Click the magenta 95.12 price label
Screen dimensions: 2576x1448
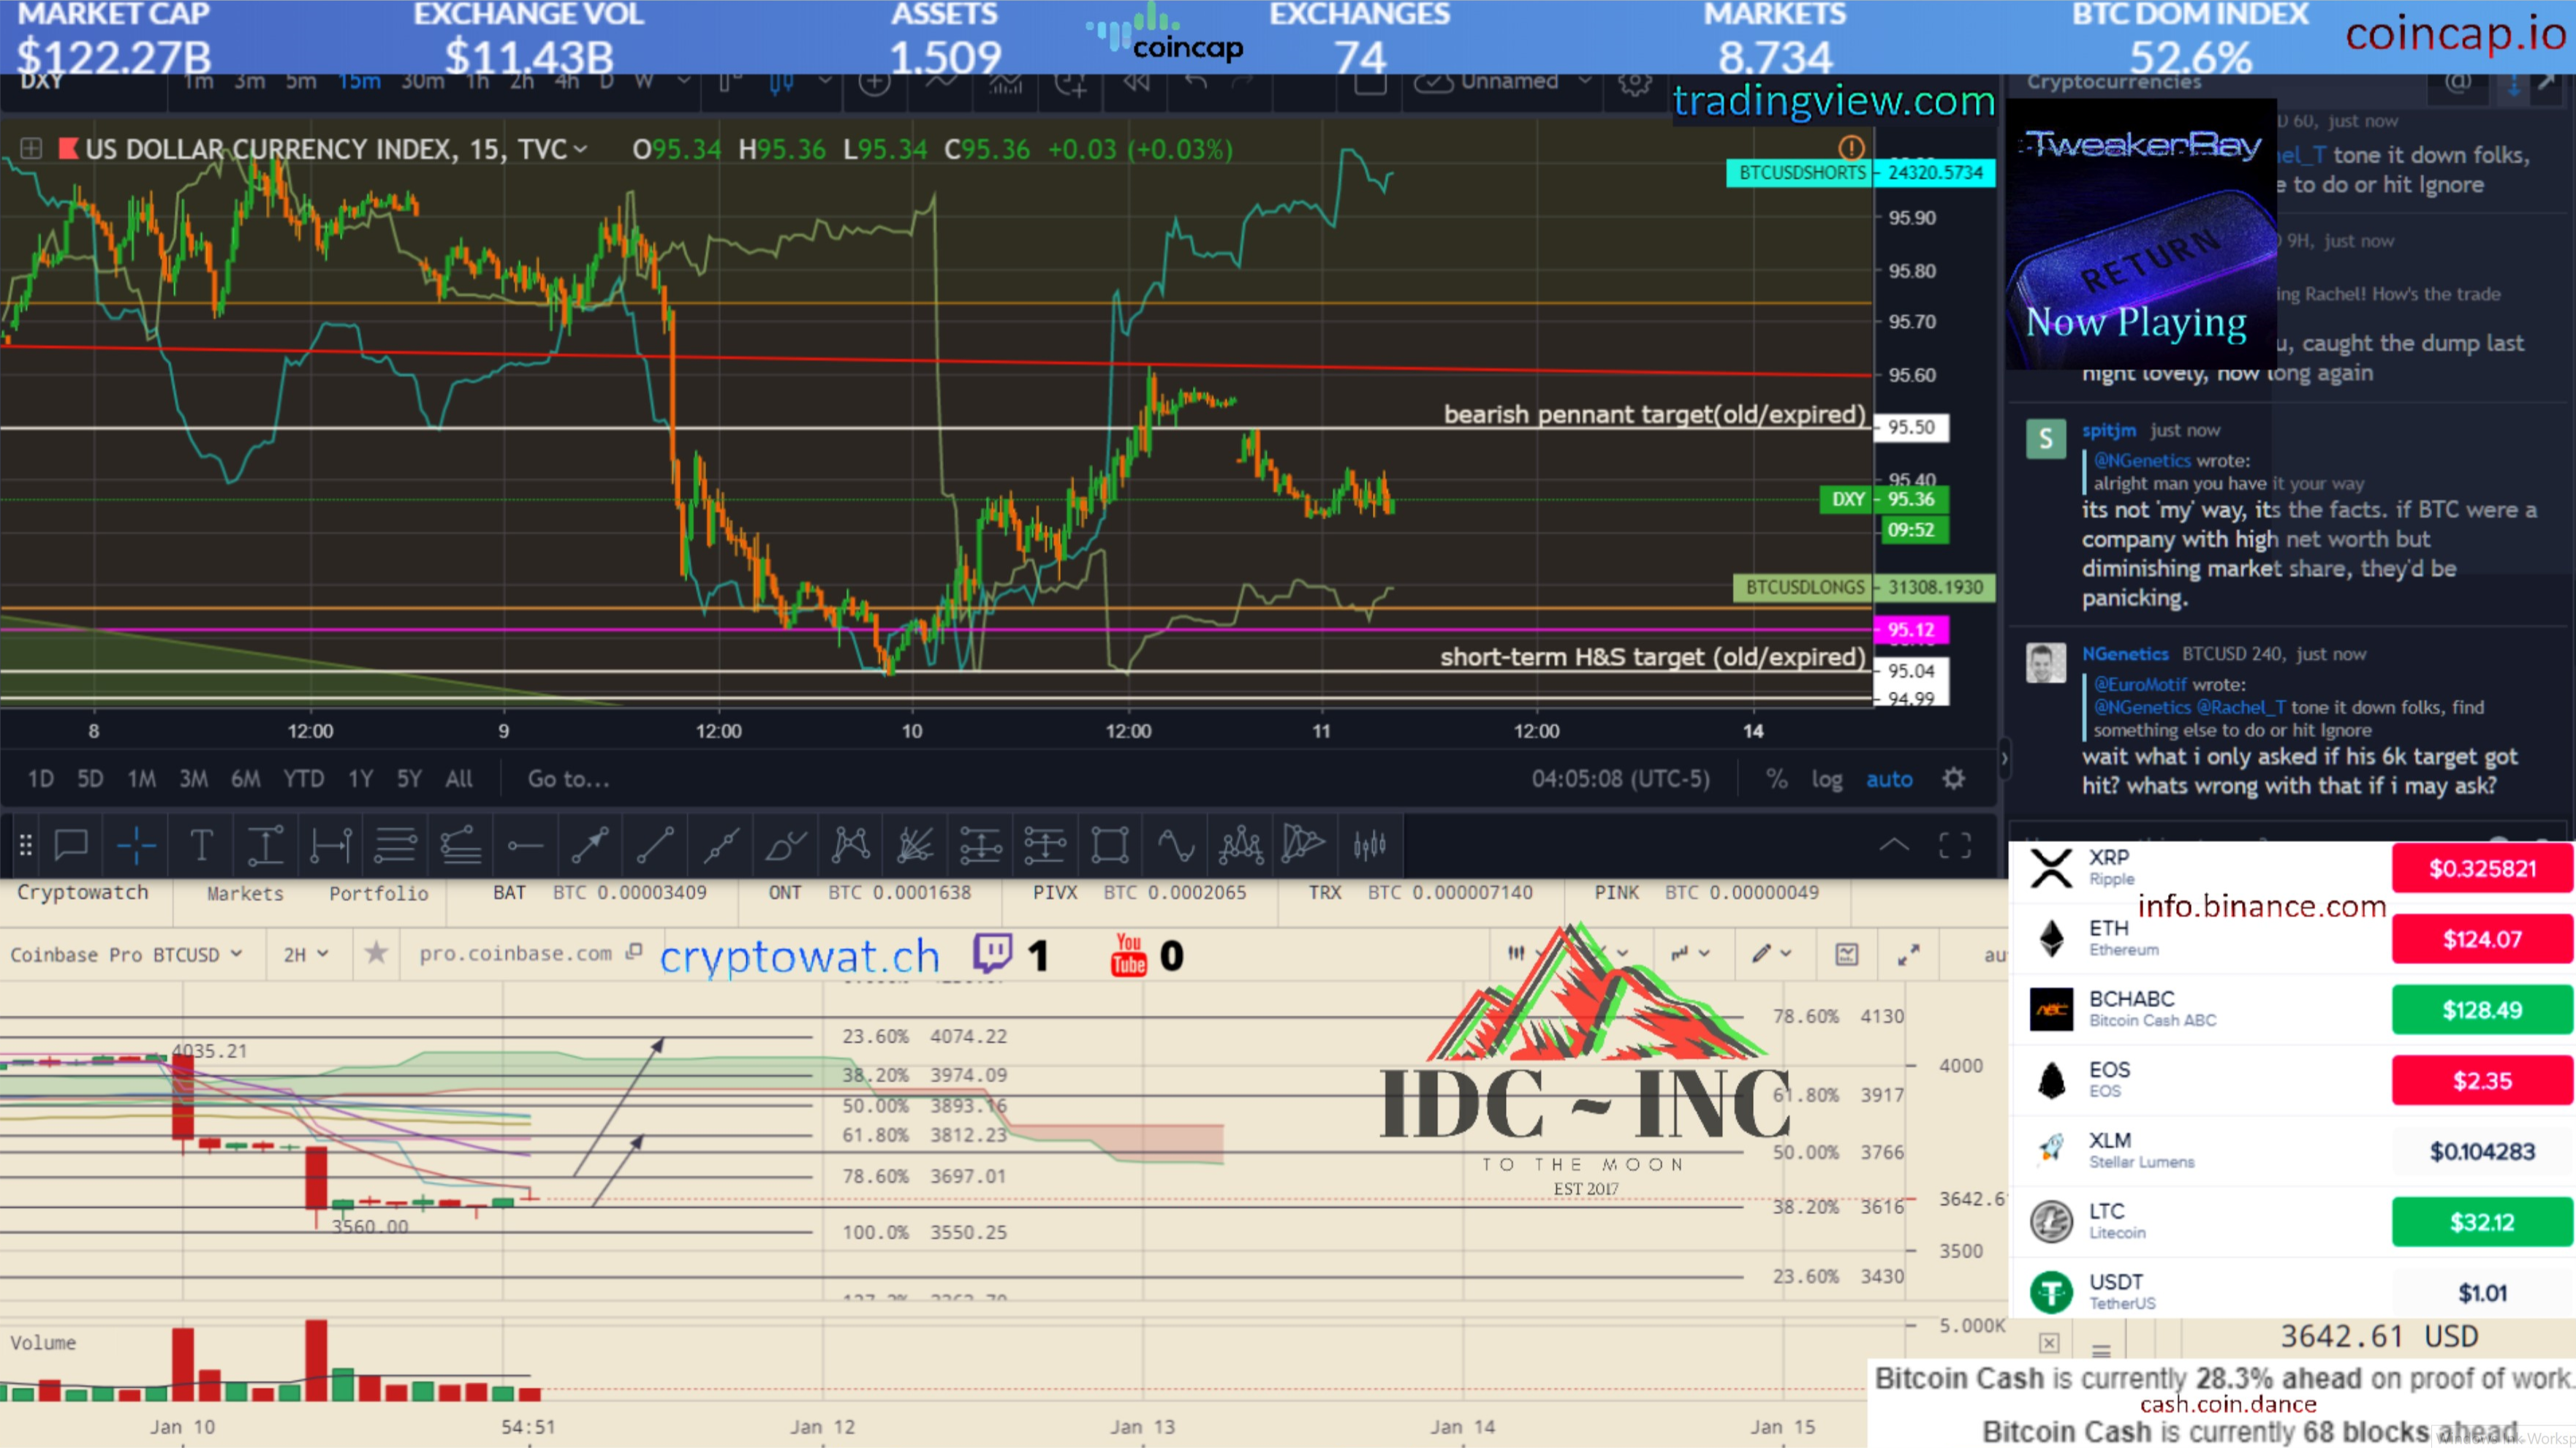1911,630
